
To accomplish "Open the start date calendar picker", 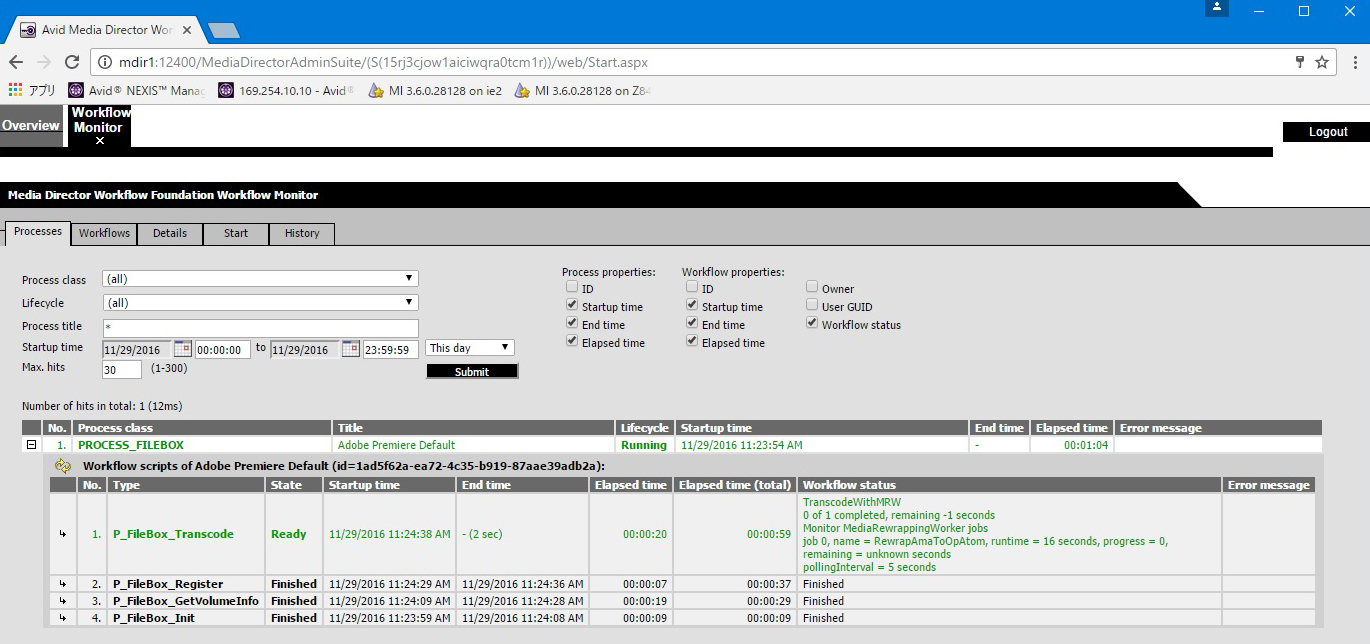I will (x=182, y=349).
